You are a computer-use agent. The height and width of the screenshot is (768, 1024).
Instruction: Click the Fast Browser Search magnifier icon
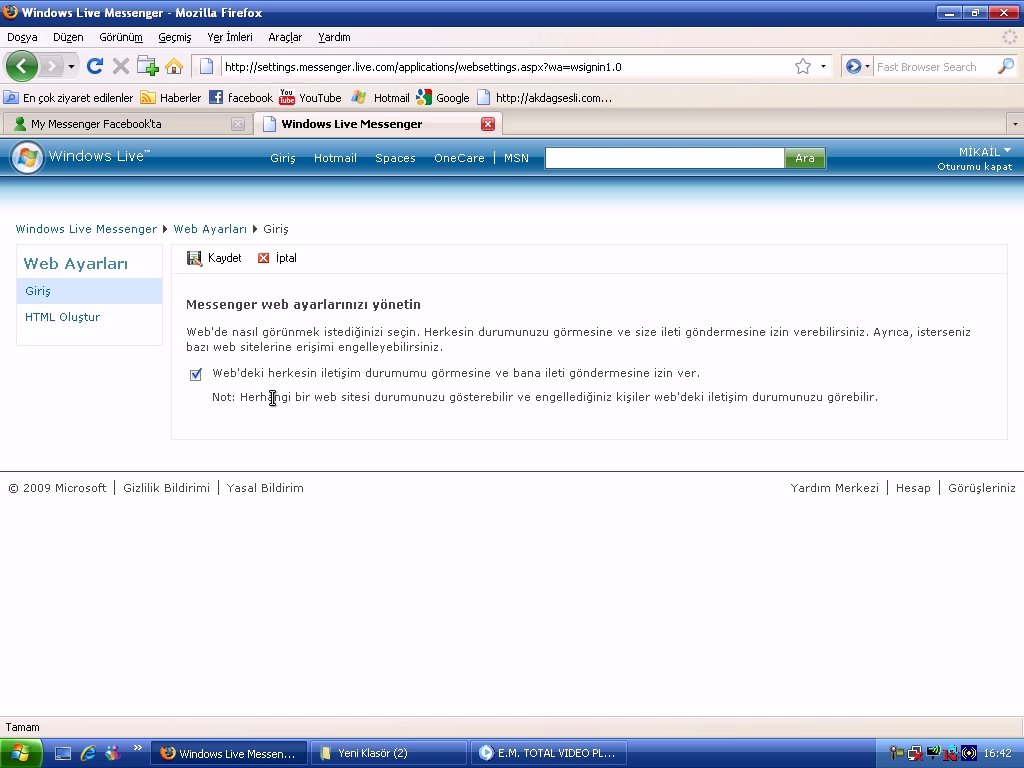tap(1006, 66)
